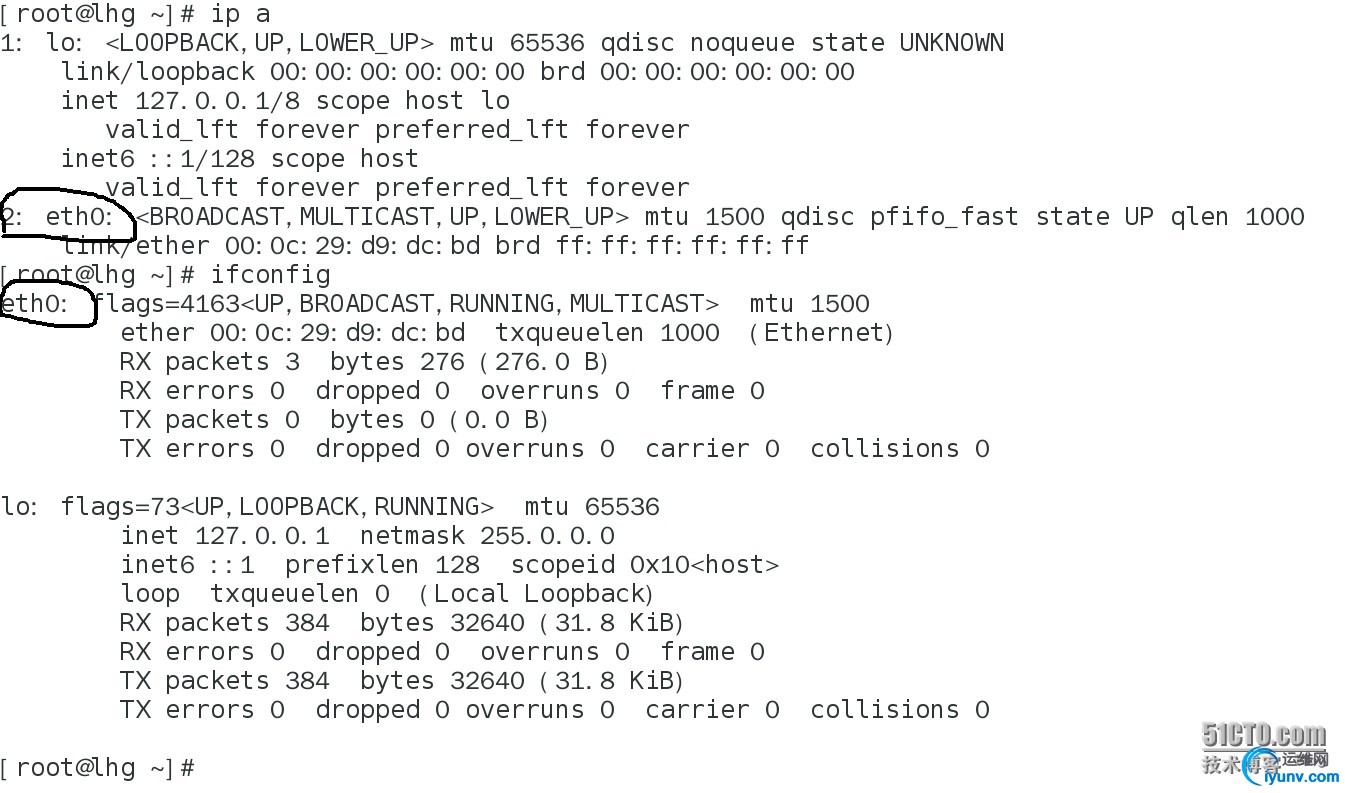Click the 'prefixlen 128' text
This screenshot has height=793, width=1345.
click(x=382, y=565)
